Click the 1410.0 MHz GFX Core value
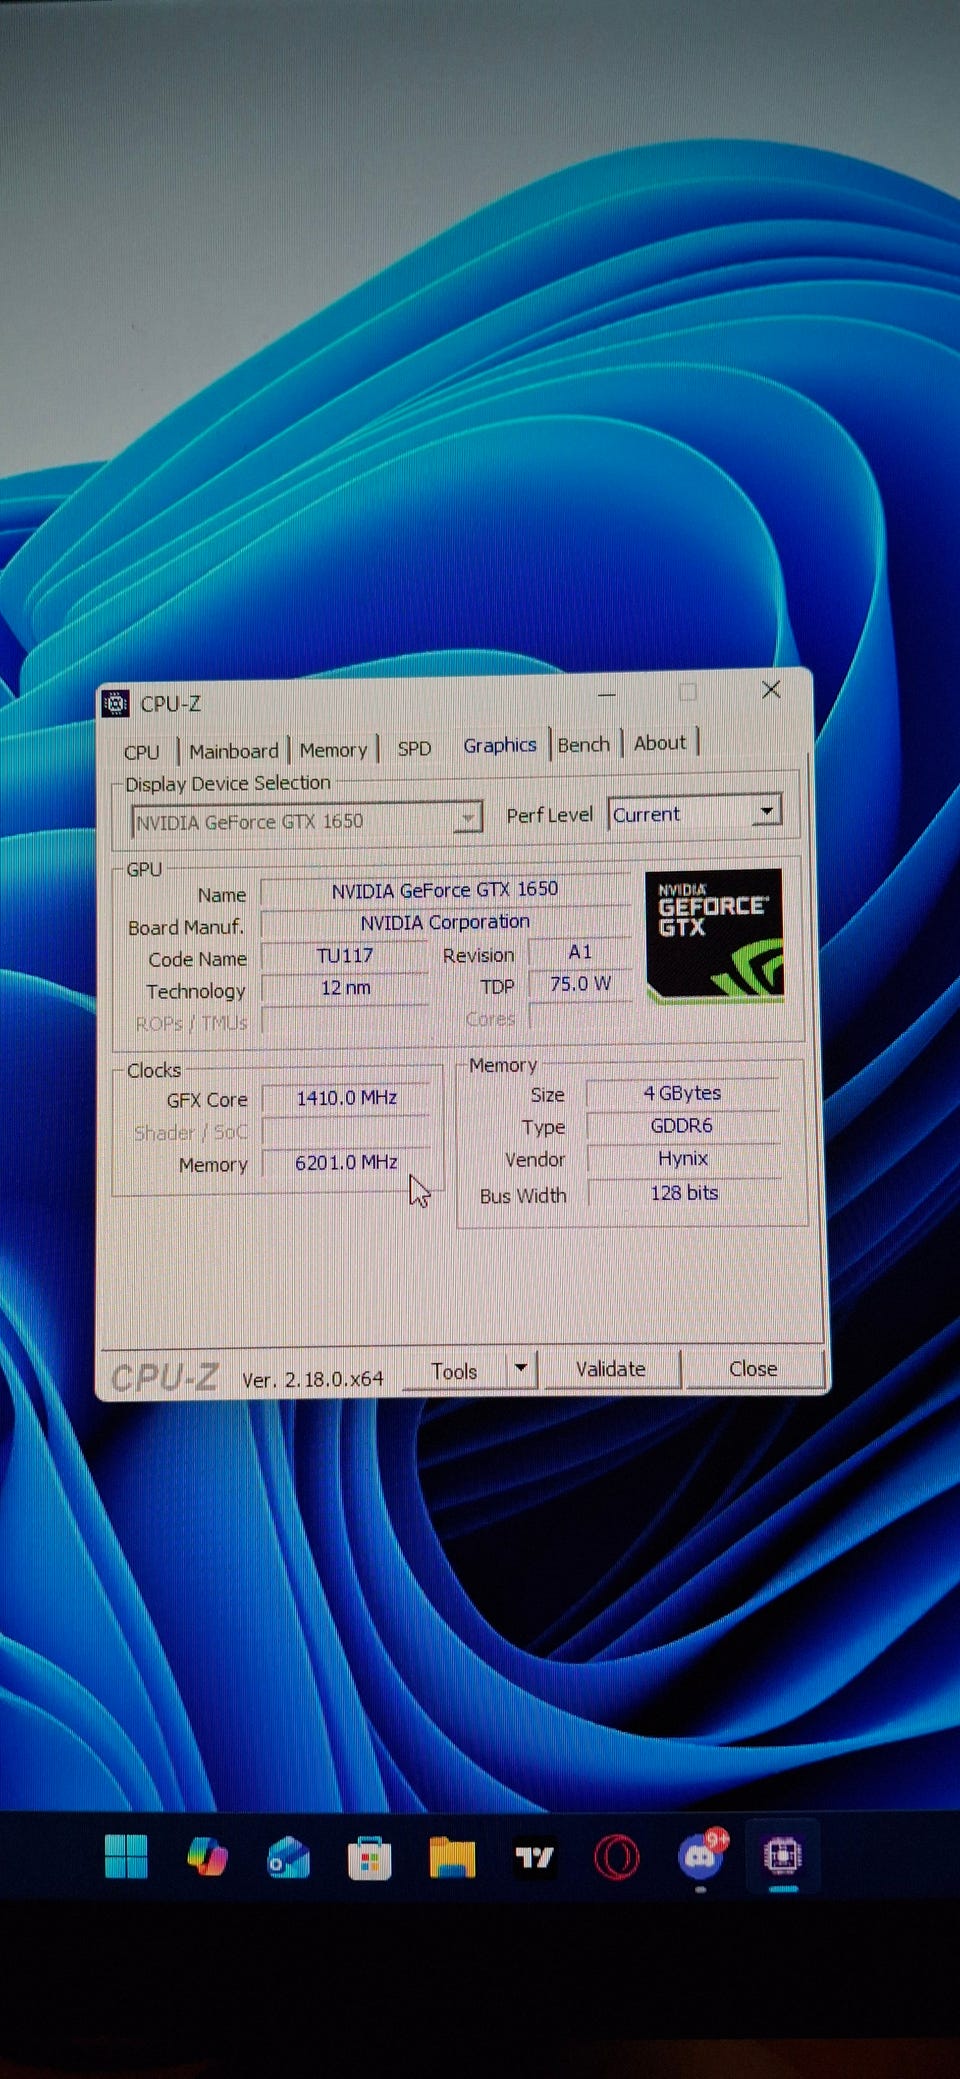960x2079 pixels. click(346, 1098)
